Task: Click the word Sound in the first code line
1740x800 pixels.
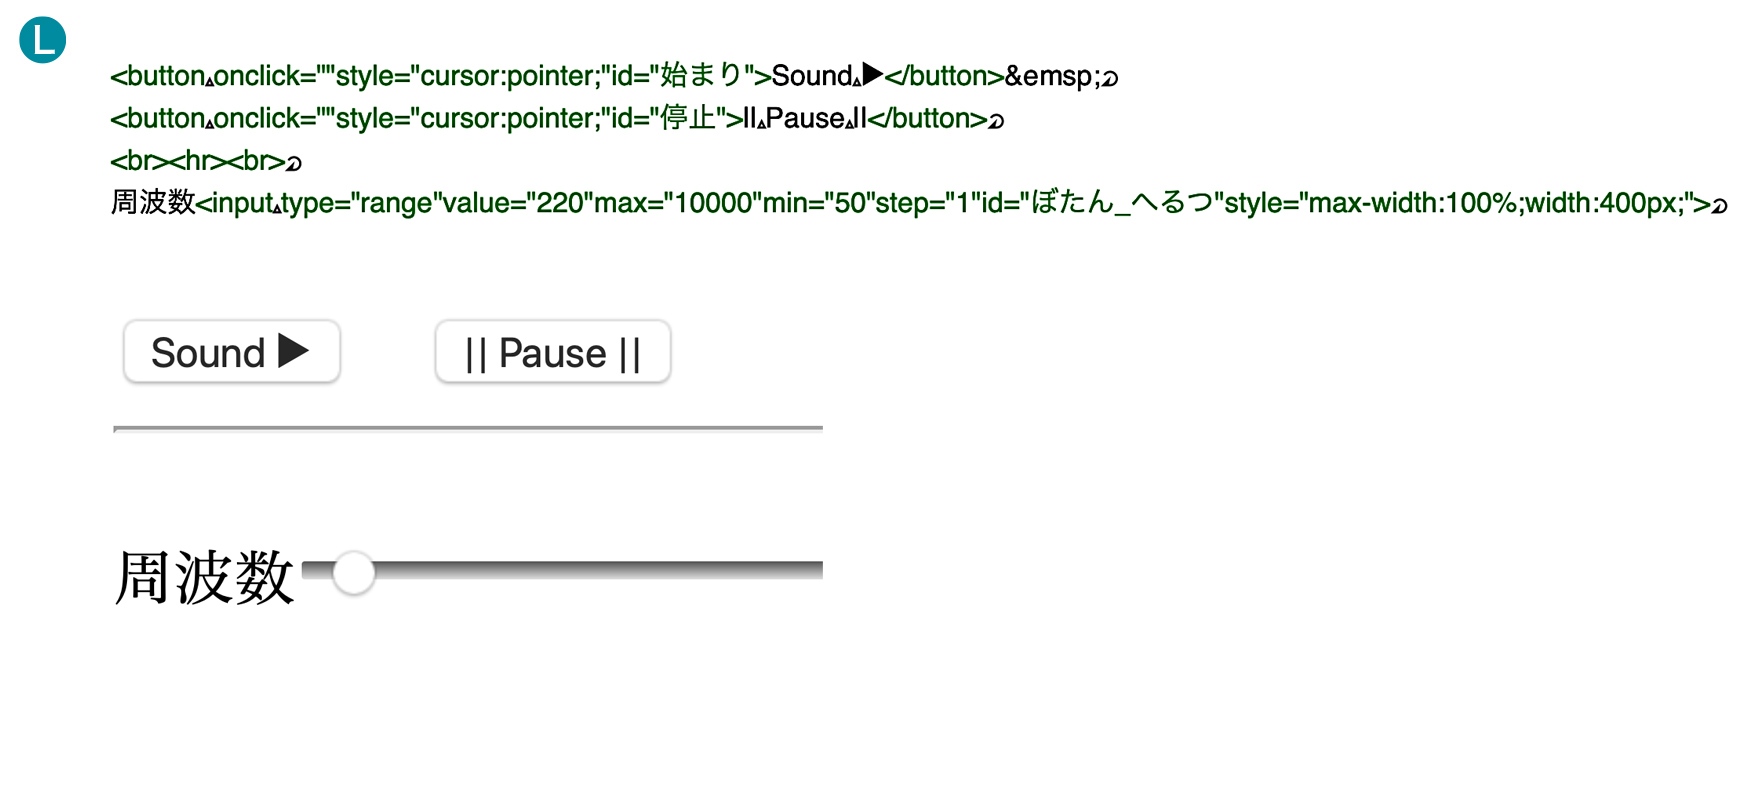Action: point(812,76)
